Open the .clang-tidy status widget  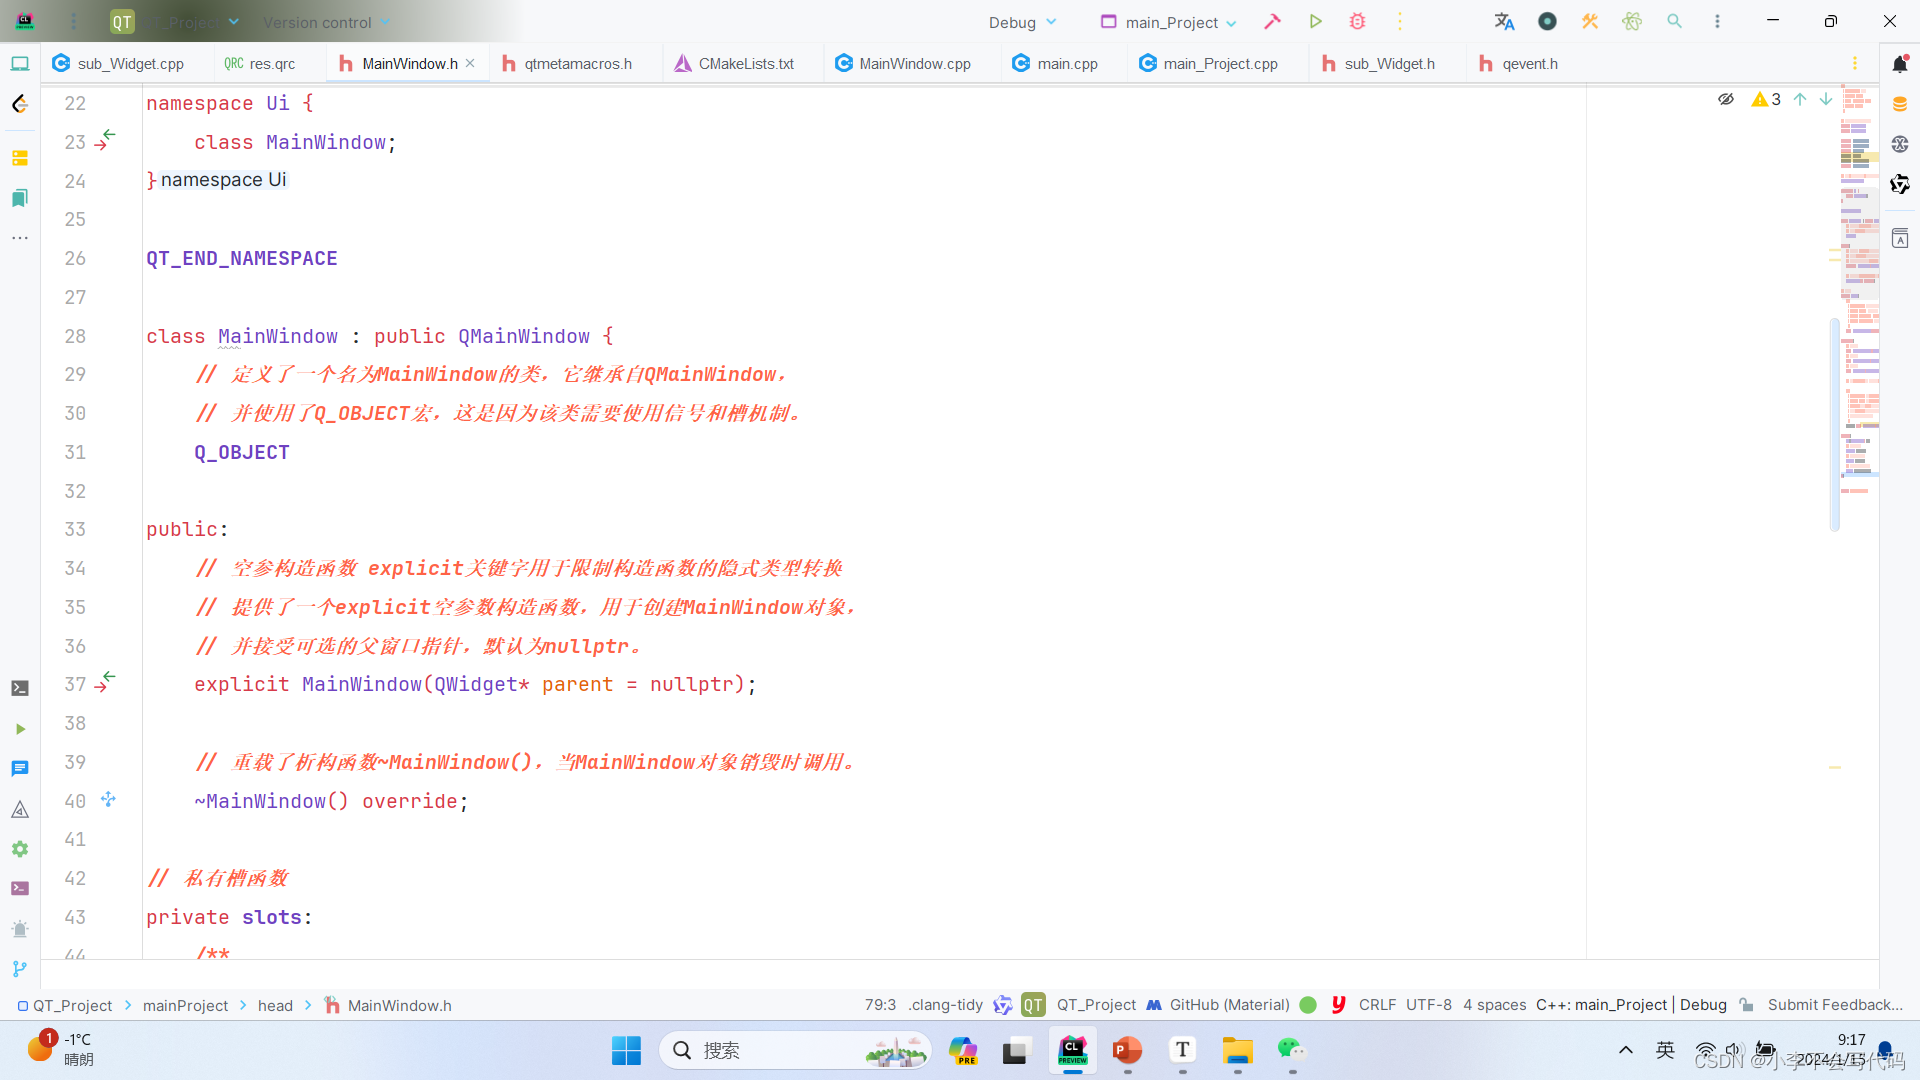coord(945,1005)
